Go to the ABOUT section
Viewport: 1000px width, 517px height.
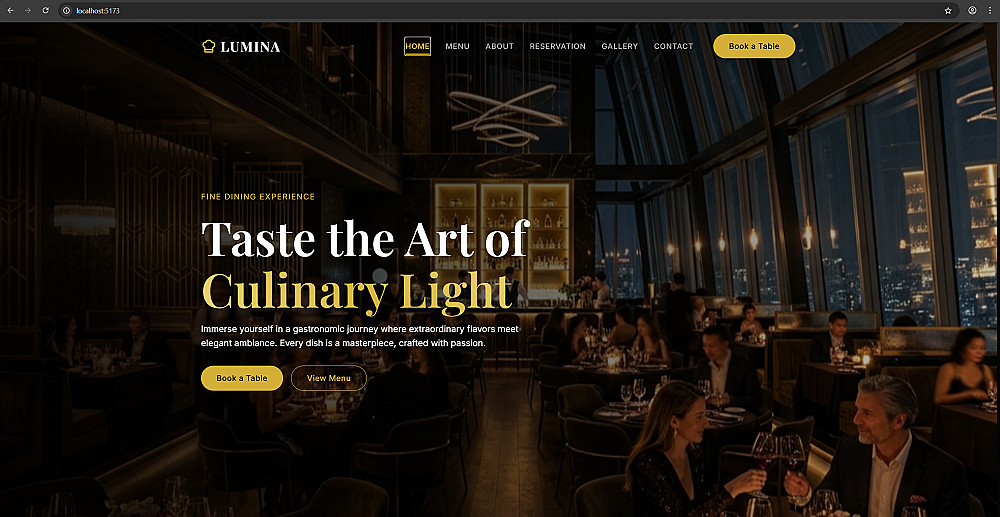click(499, 46)
